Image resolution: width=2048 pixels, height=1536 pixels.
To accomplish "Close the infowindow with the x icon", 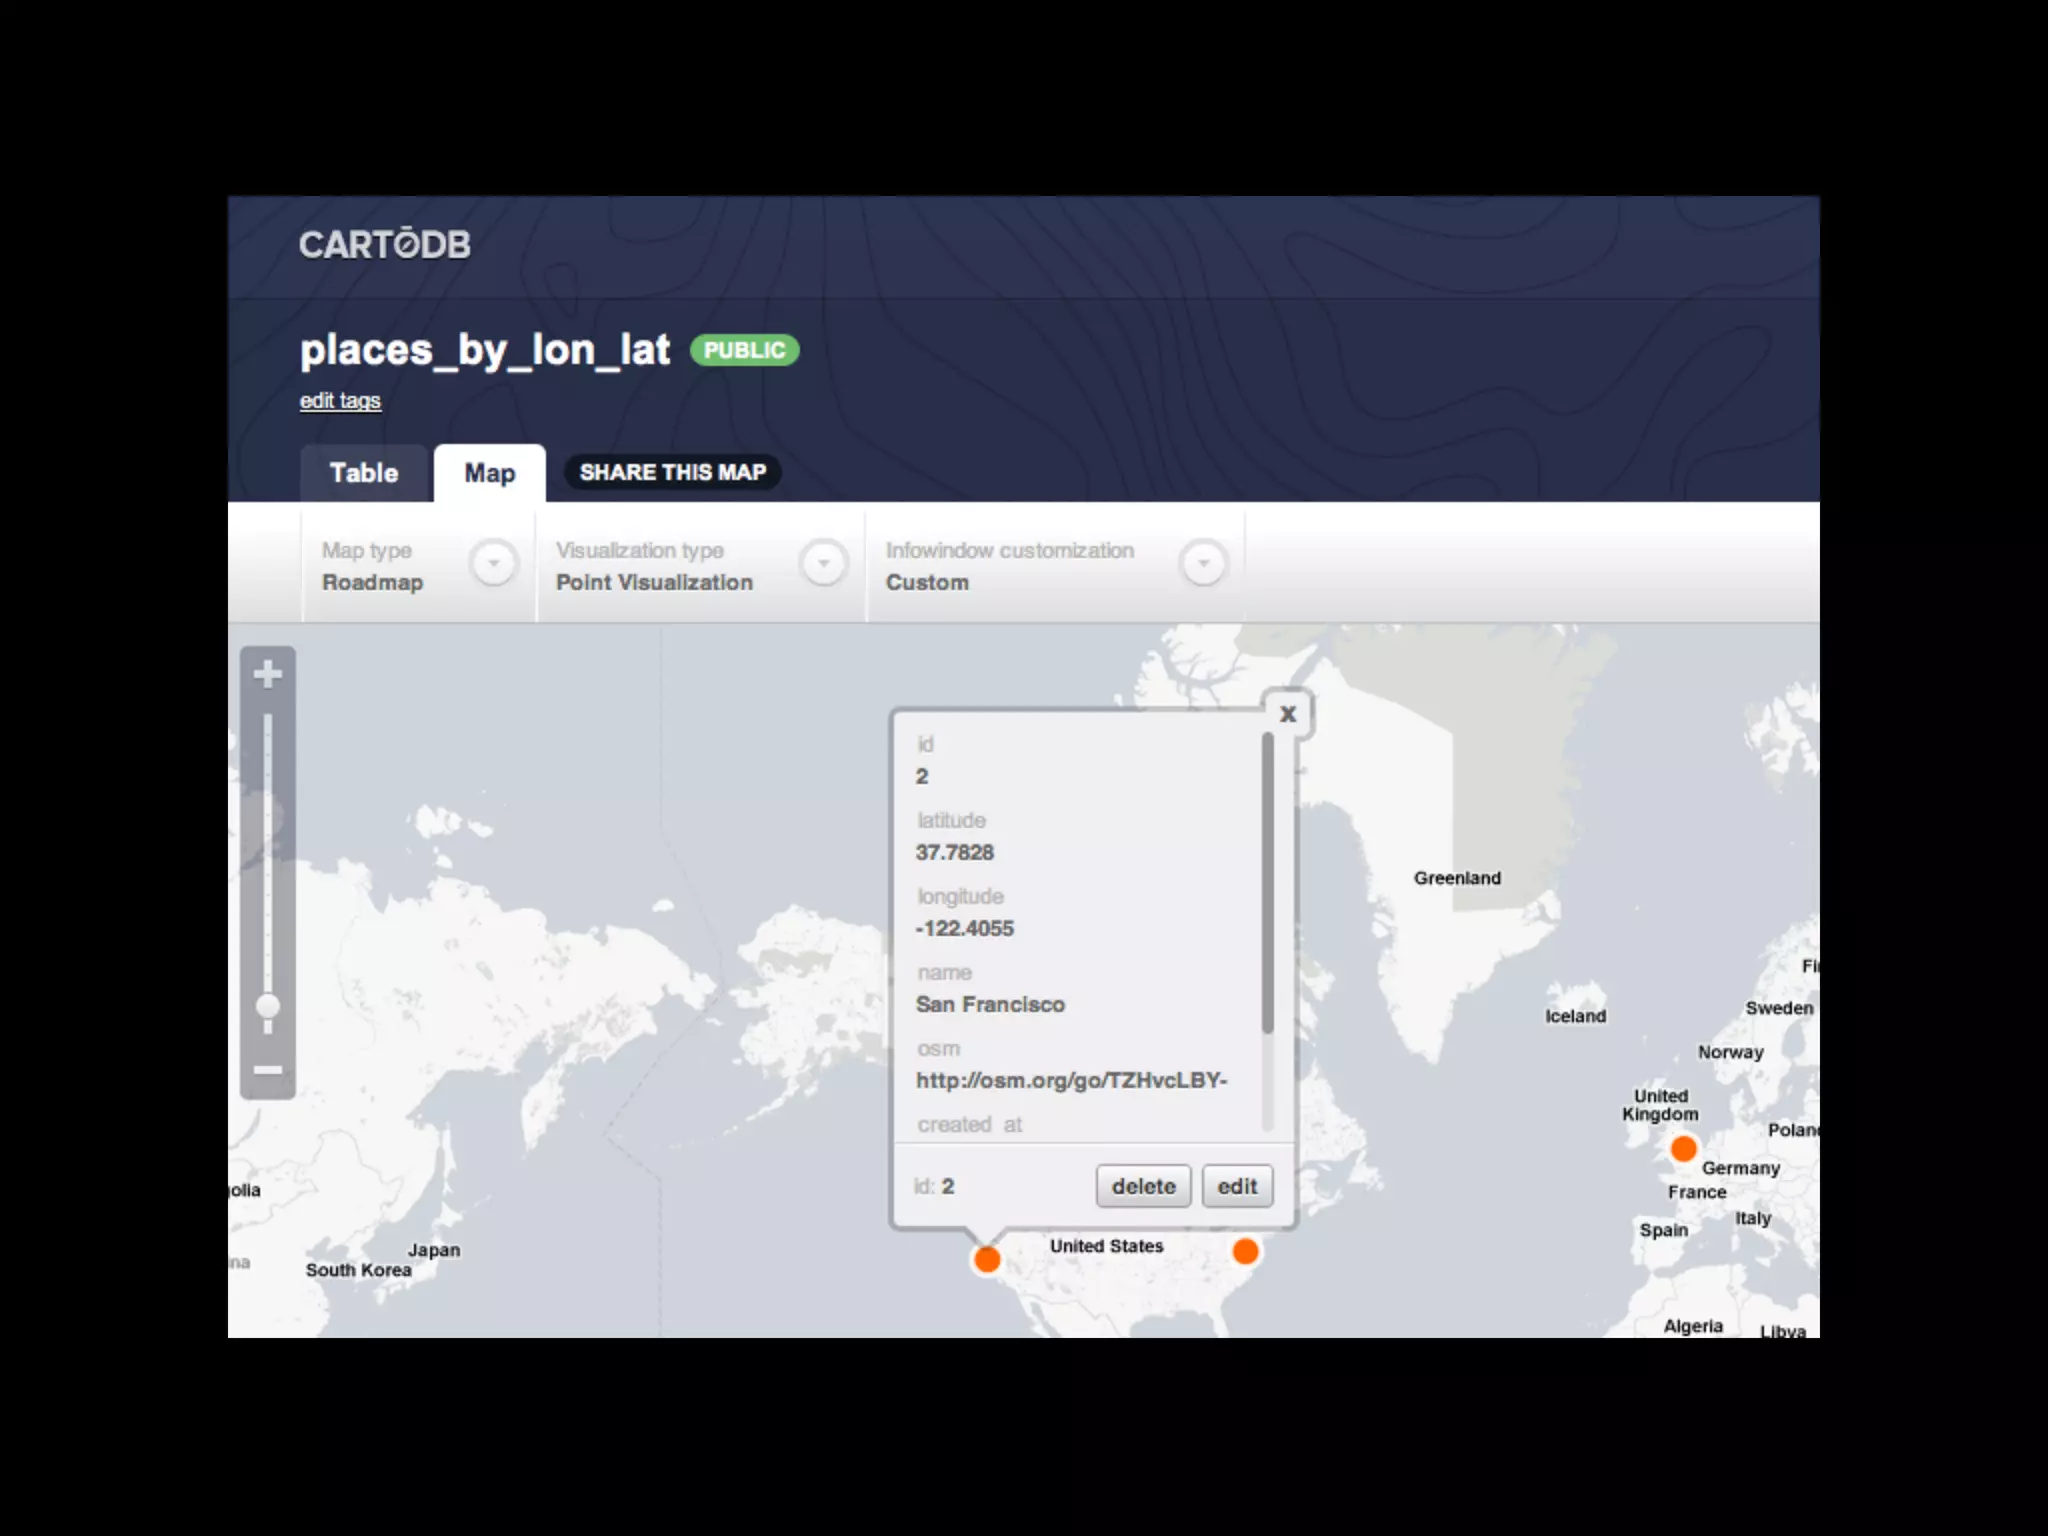I will pos(1288,714).
